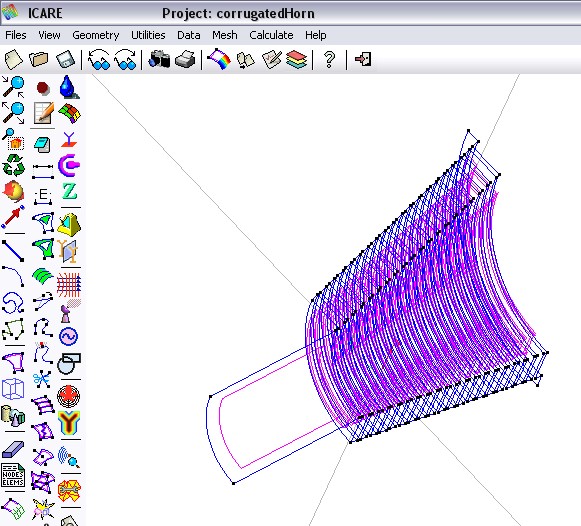Open the Calculate menu
Screen dimensions: 581x526
tap(271, 35)
